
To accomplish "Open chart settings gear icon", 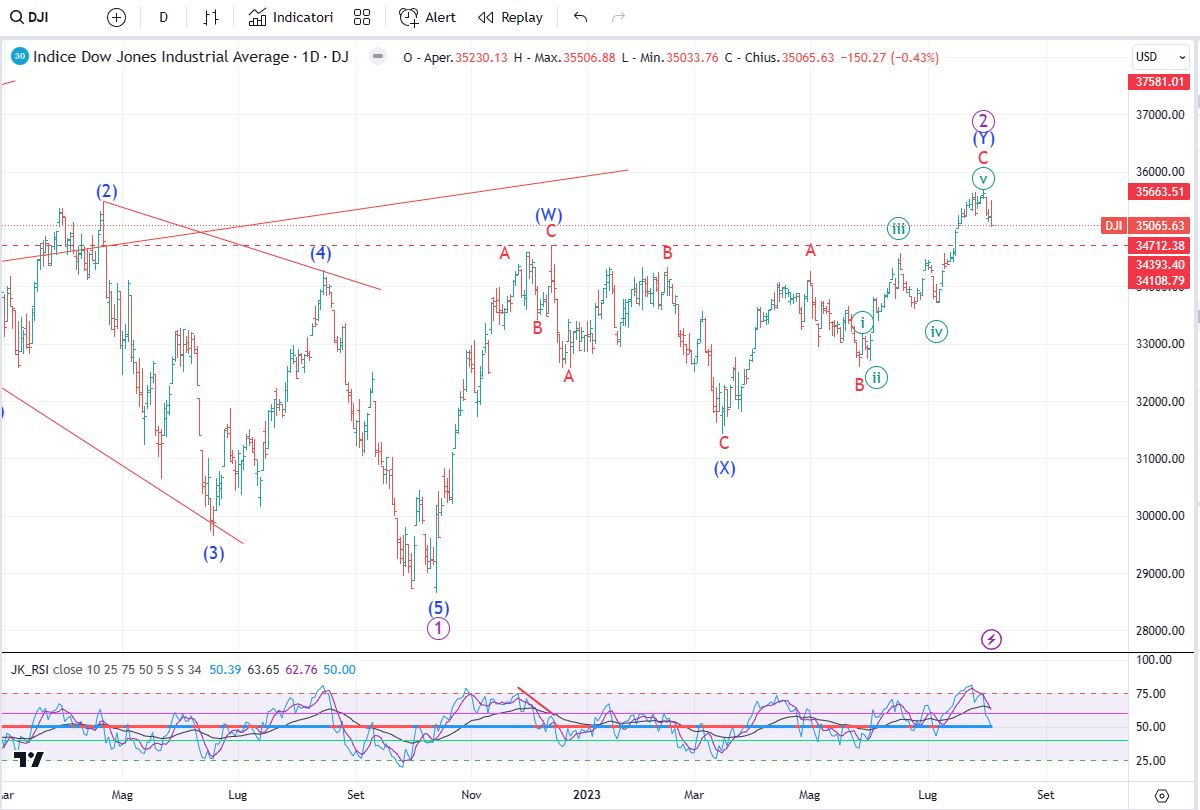I will pyautogui.click(x=1161, y=795).
